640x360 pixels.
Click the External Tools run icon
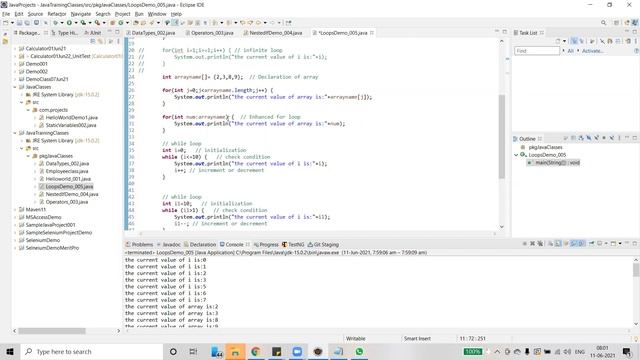point(97,22)
